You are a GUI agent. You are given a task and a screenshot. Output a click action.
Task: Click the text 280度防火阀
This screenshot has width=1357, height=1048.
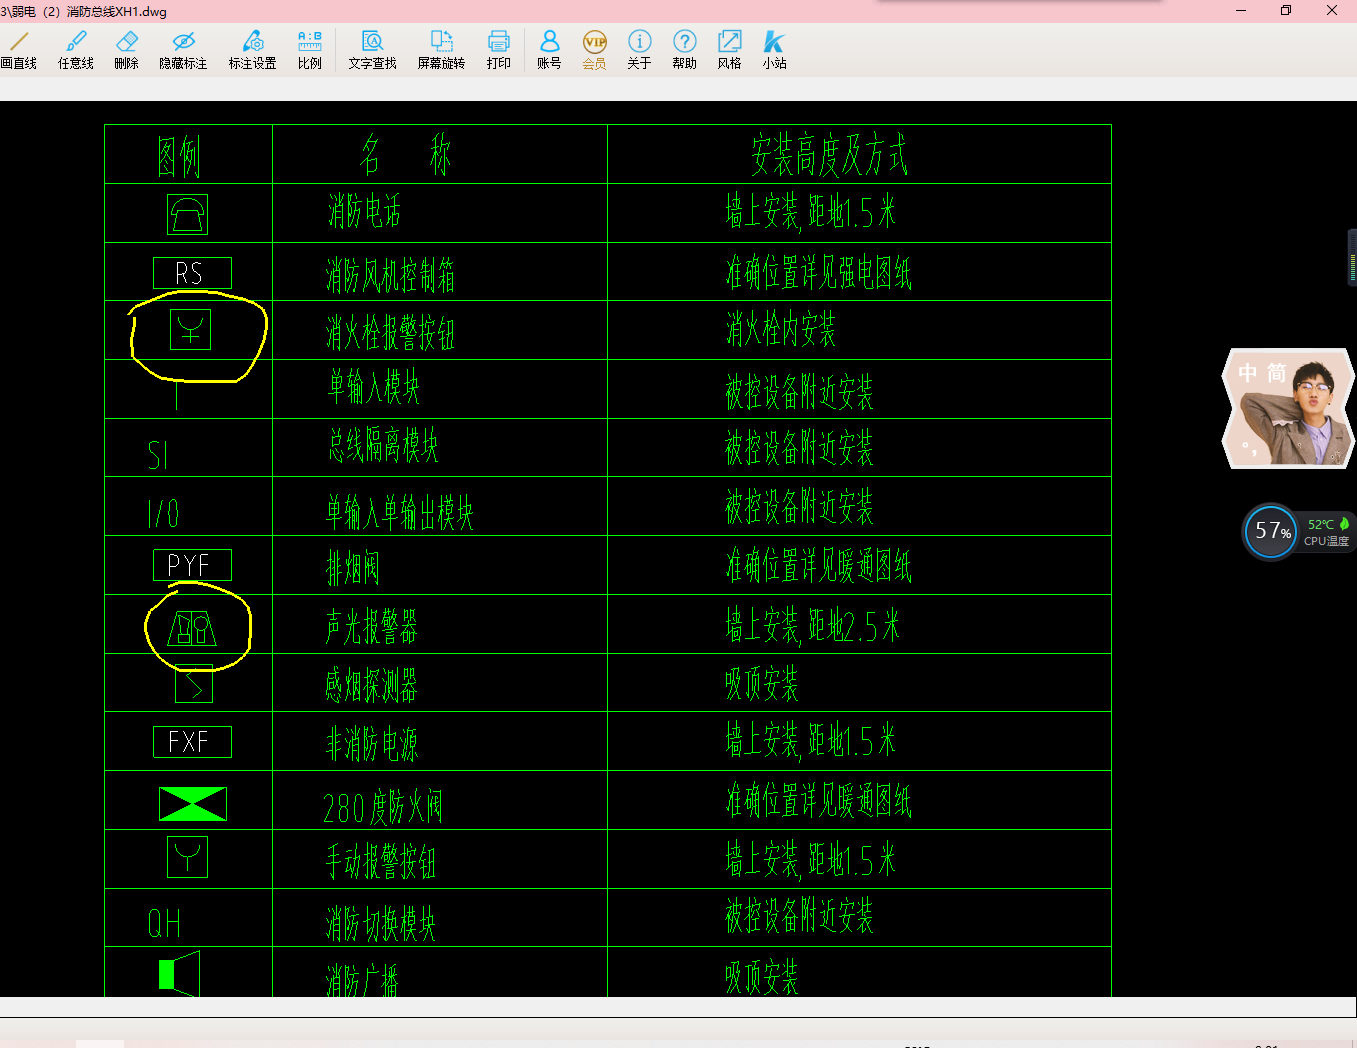[x=383, y=806]
